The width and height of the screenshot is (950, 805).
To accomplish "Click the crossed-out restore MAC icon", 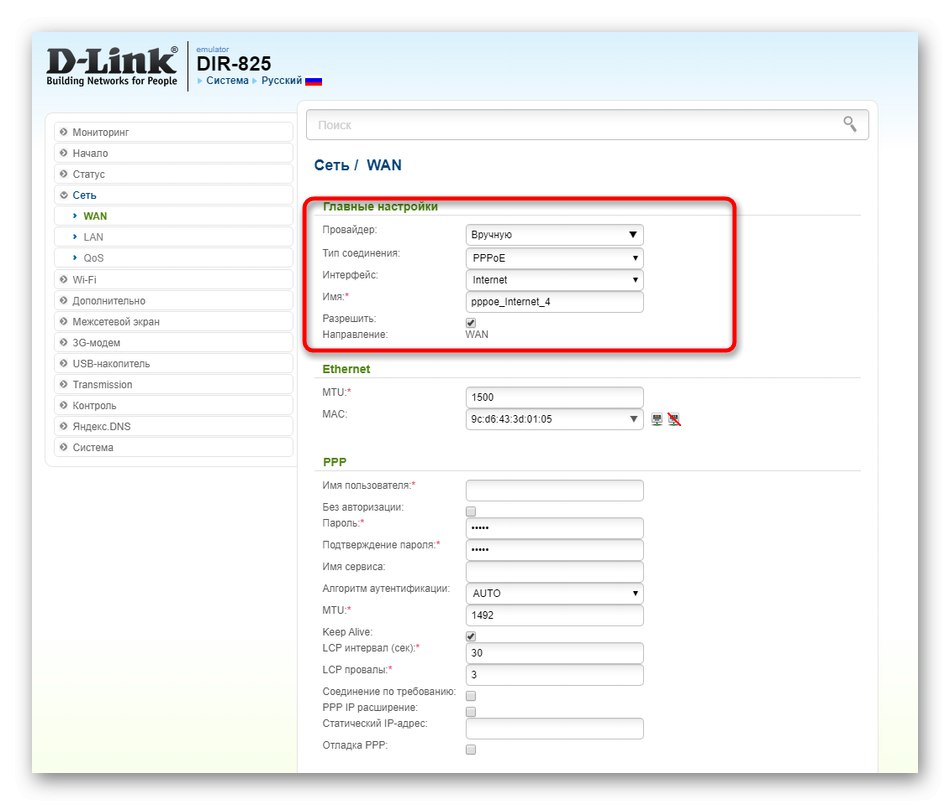I will tap(676, 419).
